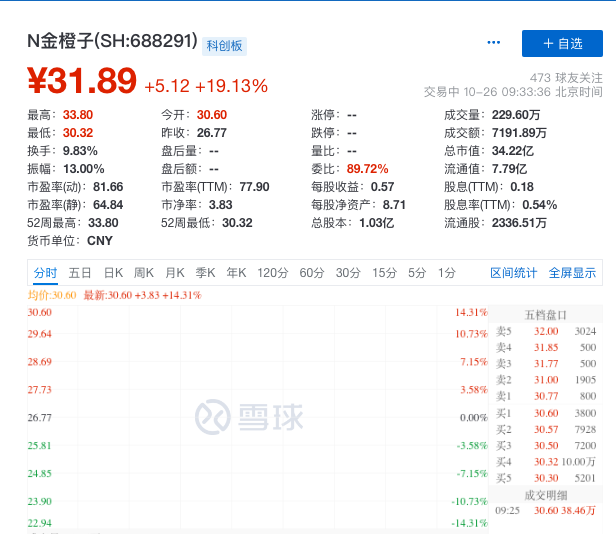Click 五档盘口 panel header

(x=545, y=315)
